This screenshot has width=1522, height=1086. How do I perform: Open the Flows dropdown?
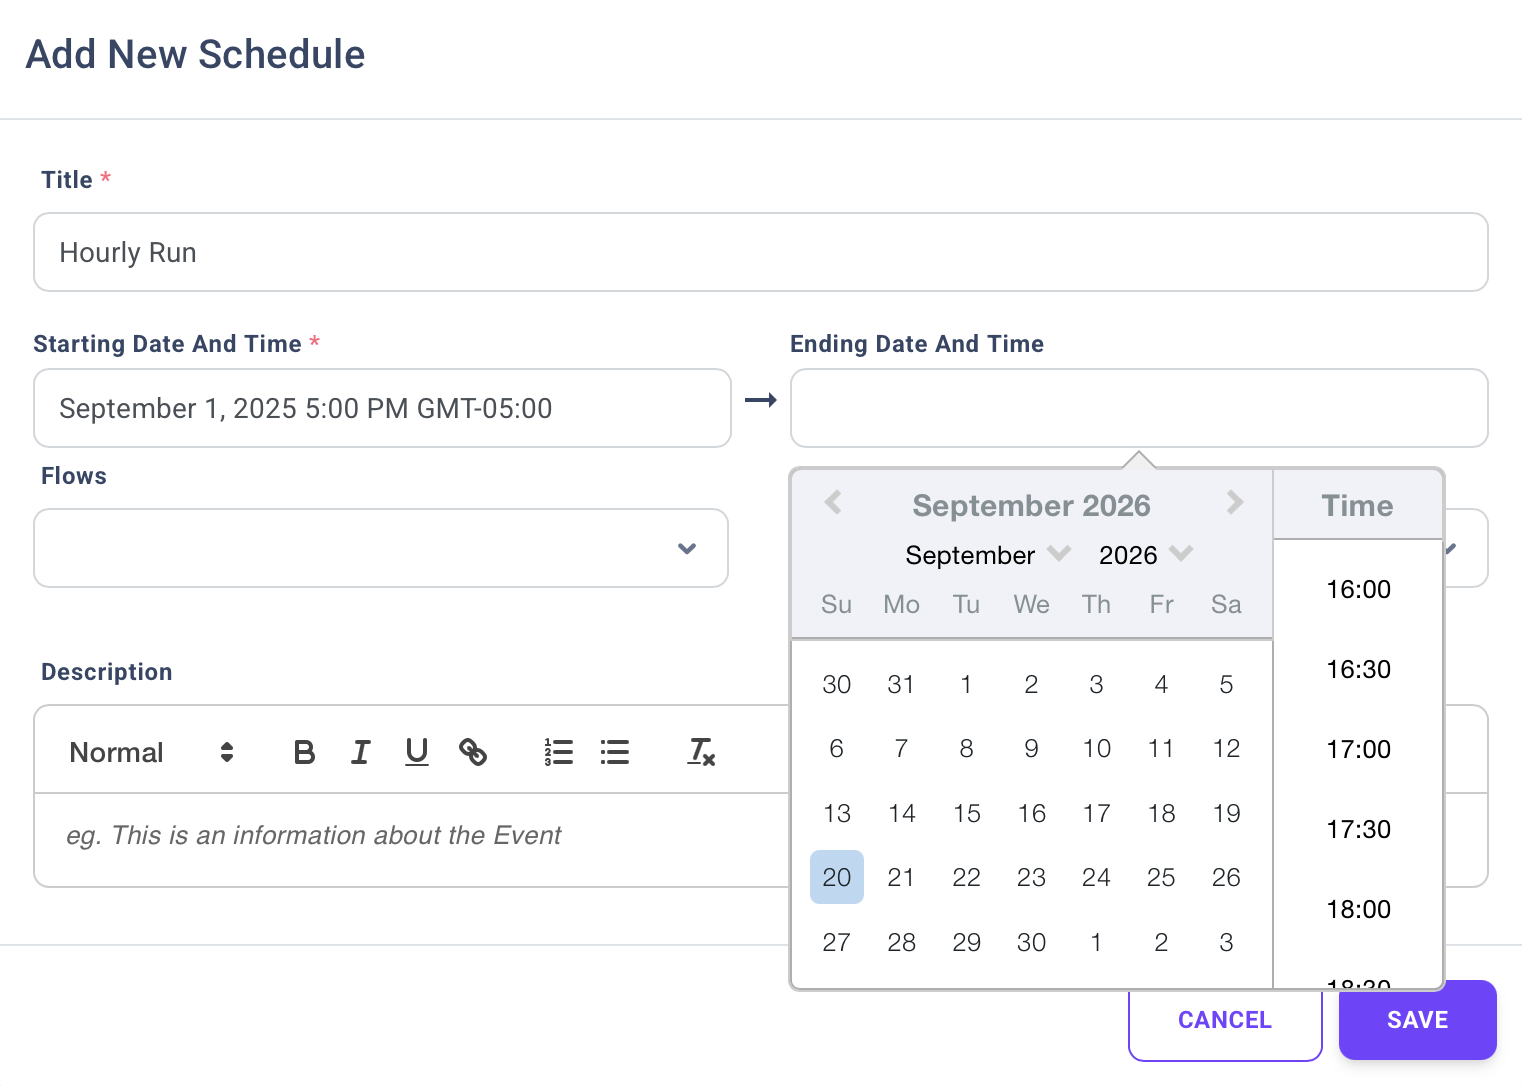pyautogui.click(x=381, y=548)
